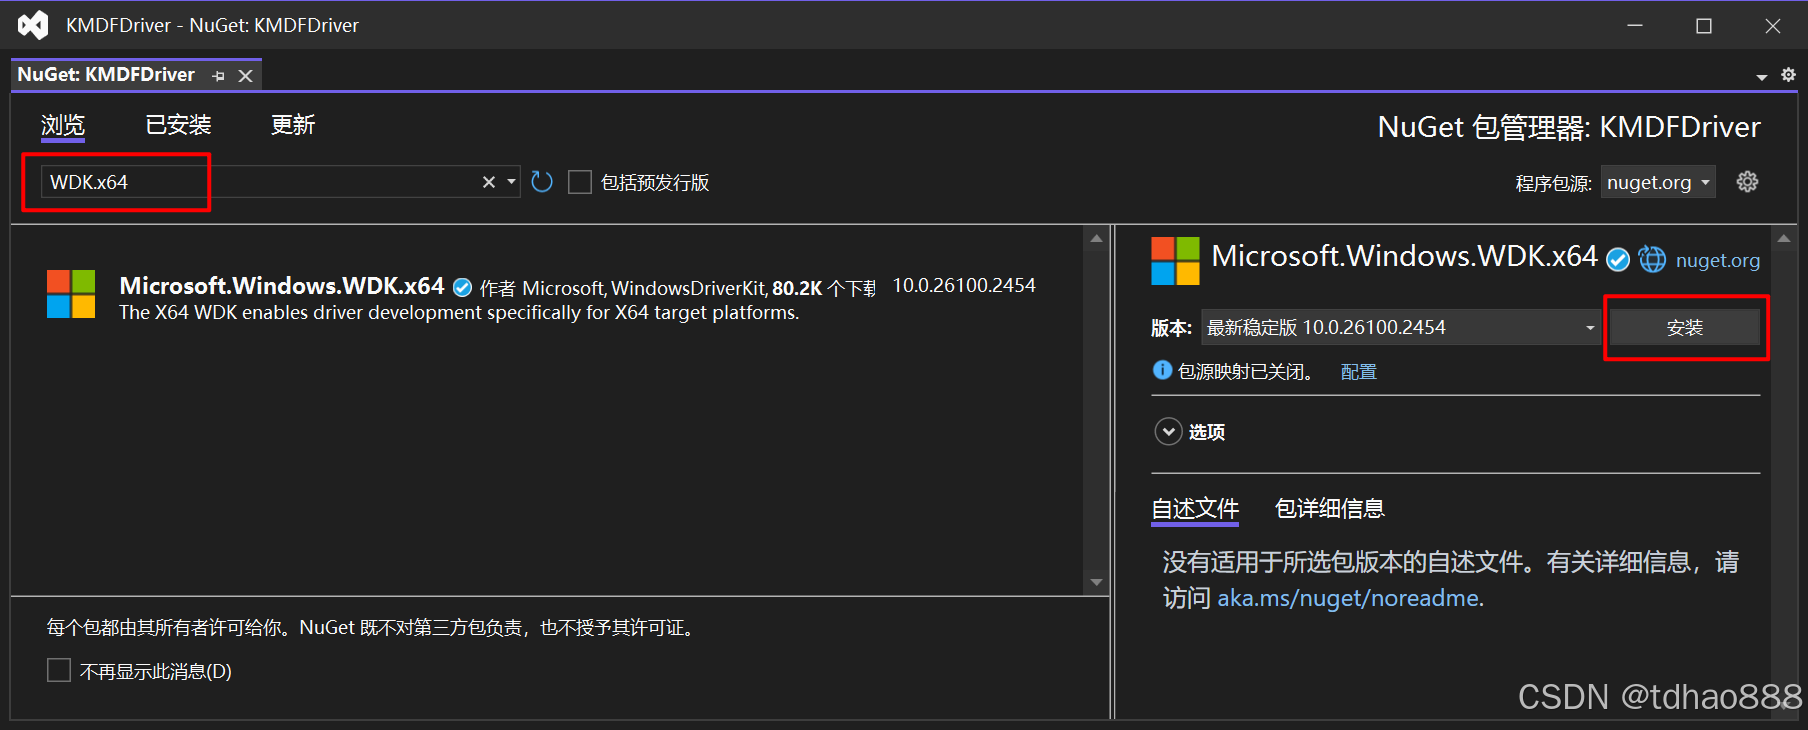Open the 版本 version dropdown
The width and height of the screenshot is (1808, 730).
[x=1400, y=327]
